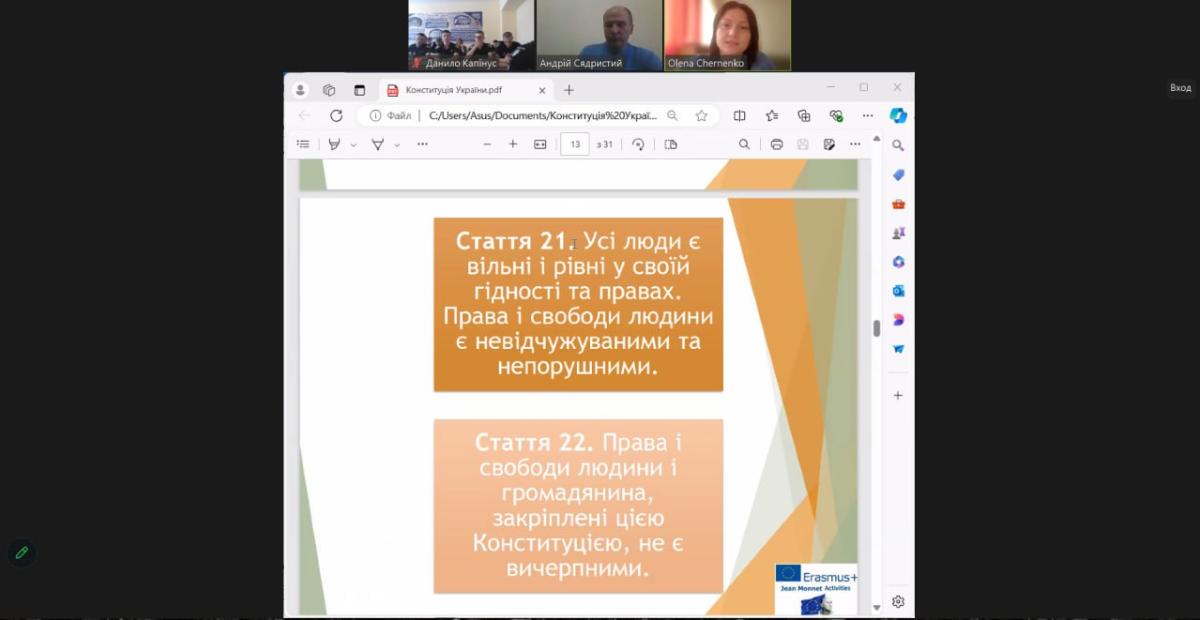Print the PDF document
This screenshot has width=1200, height=620.
point(777,144)
